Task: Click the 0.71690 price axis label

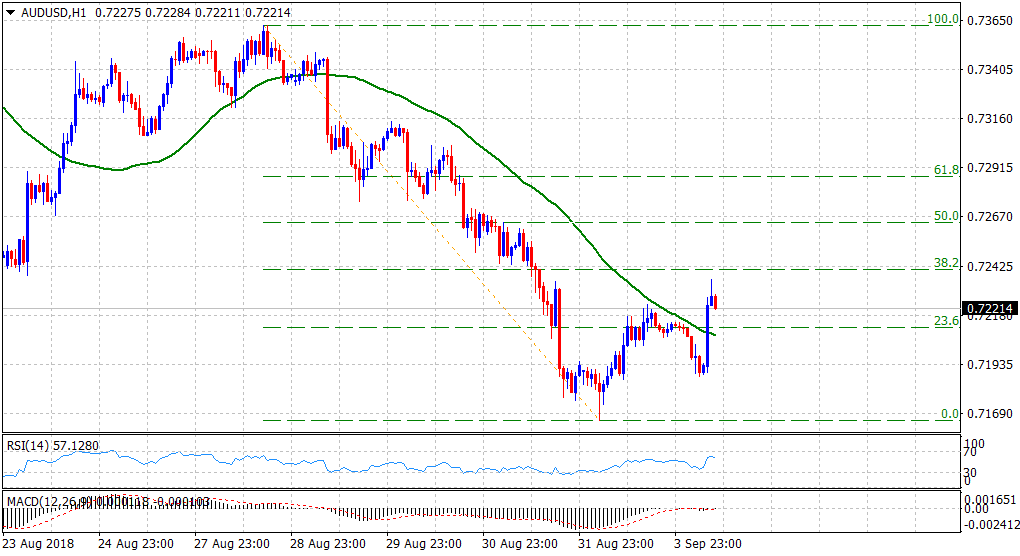Action: pyautogui.click(x=985, y=413)
